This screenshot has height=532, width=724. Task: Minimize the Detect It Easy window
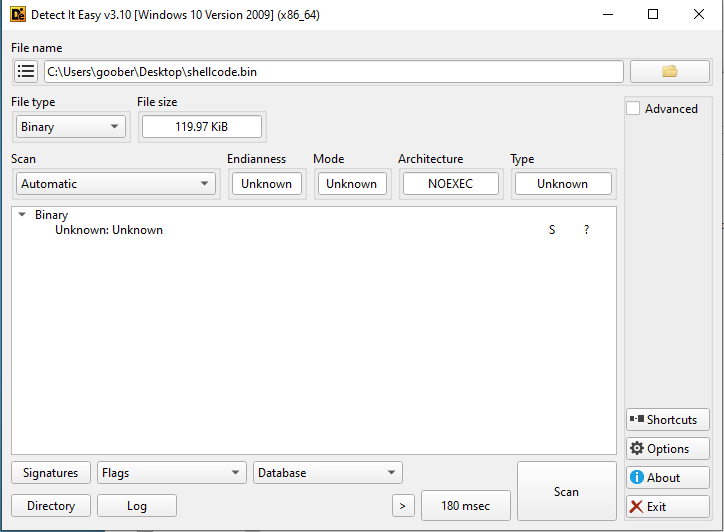(608, 14)
